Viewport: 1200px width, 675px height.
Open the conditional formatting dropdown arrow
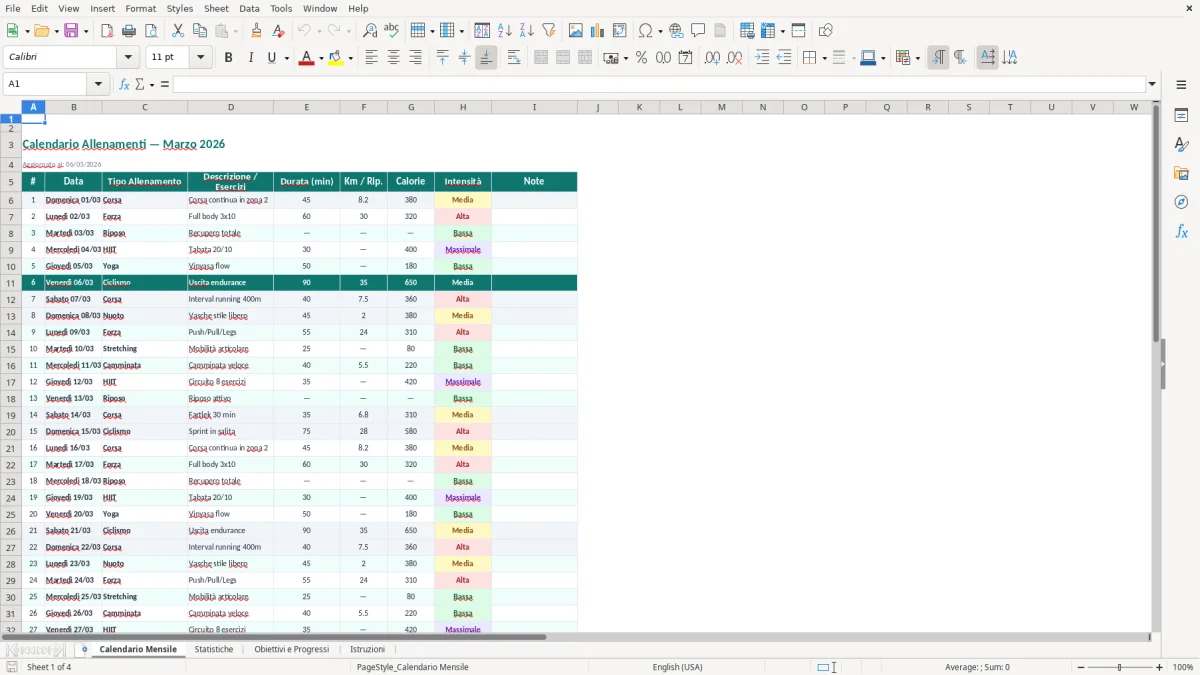(x=917, y=58)
